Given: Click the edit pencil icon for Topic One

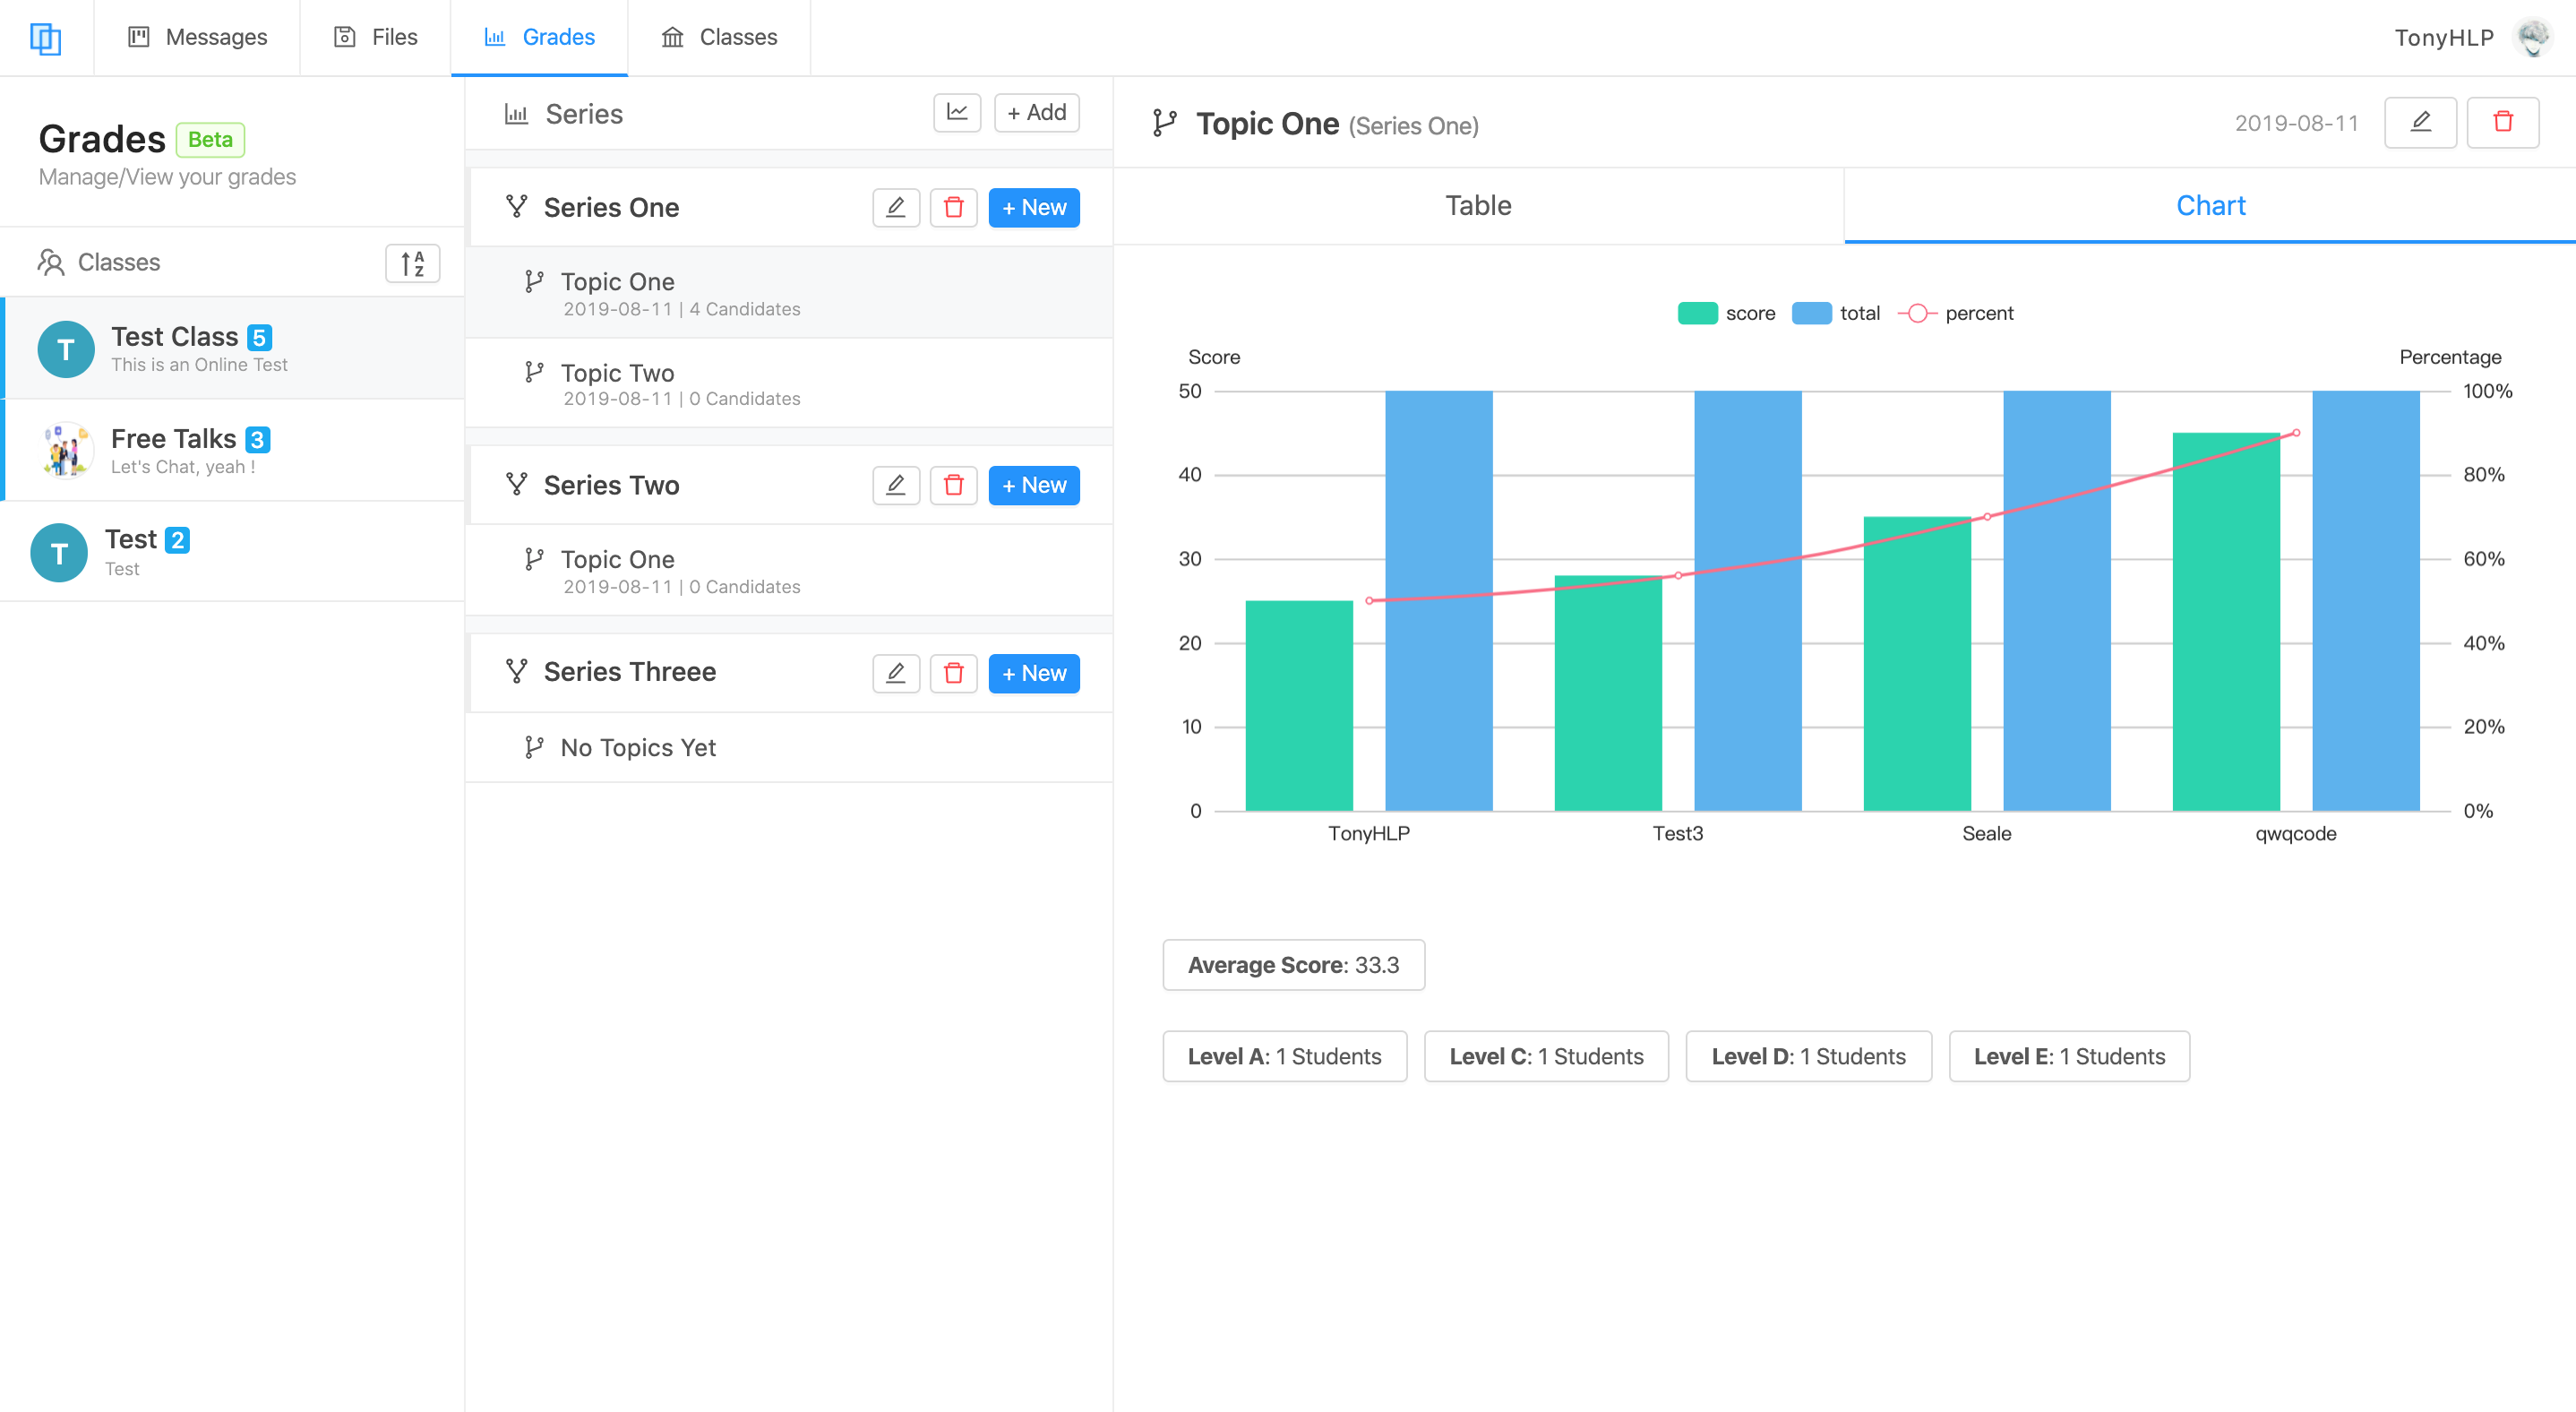Looking at the screenshot, I should click(2421, 122).
